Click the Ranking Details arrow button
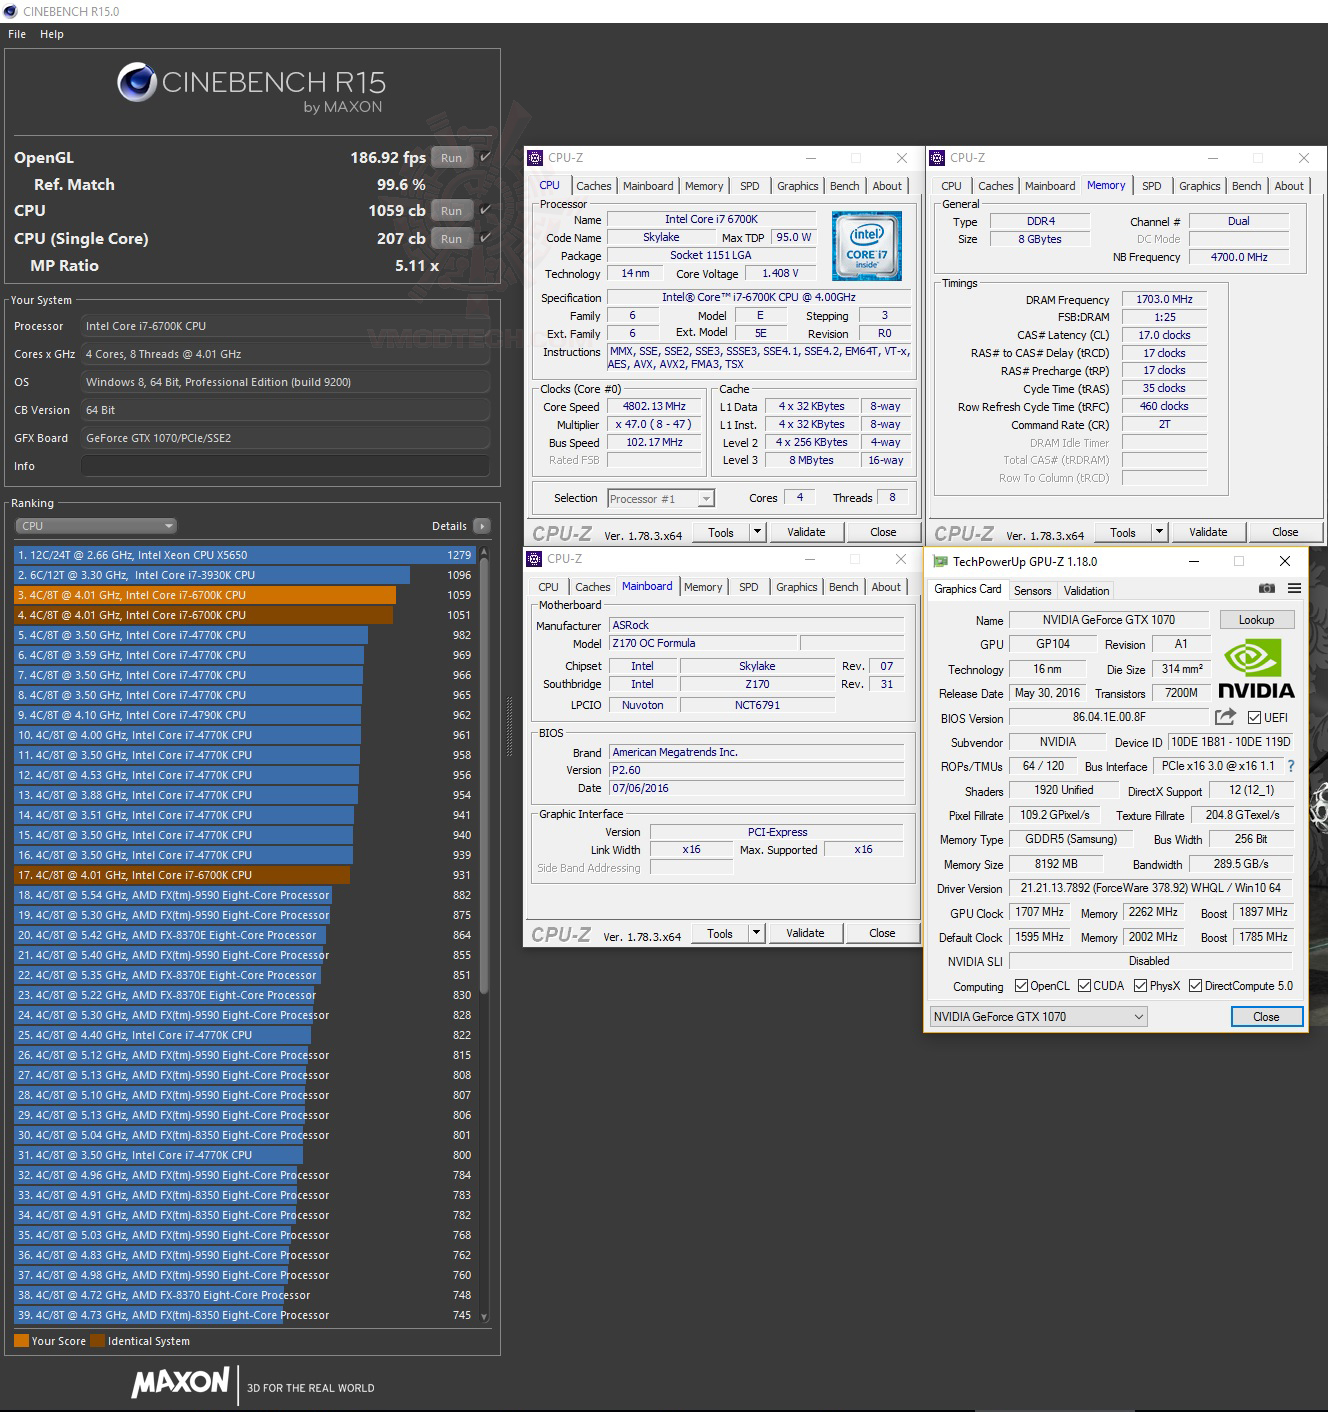Screen dimensions: 1328x1412 click(482, 526)
